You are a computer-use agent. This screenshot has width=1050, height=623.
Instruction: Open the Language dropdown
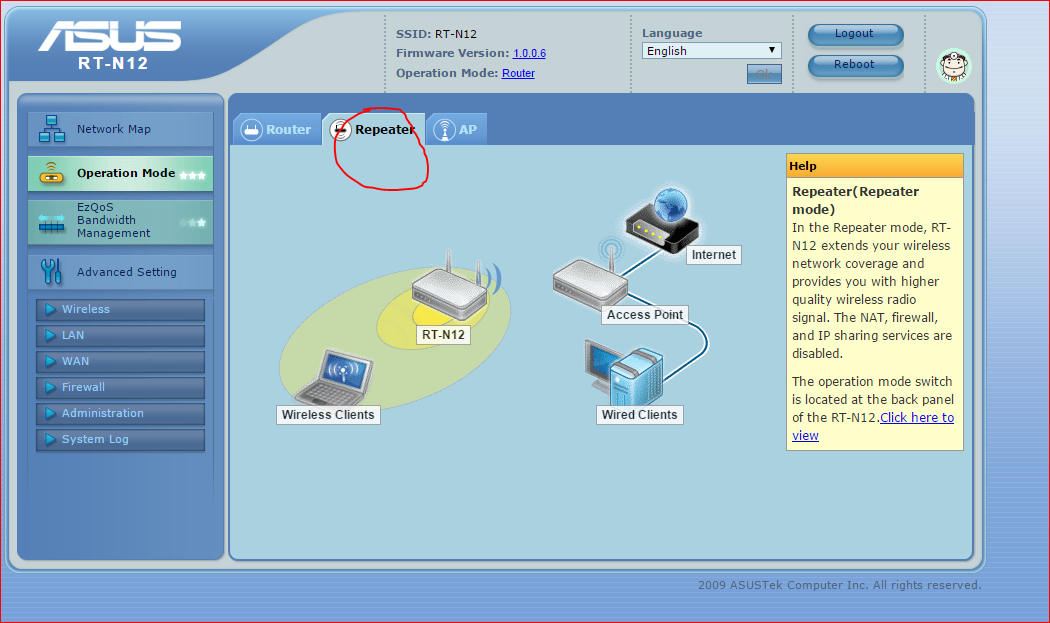[x=711, y=51]
